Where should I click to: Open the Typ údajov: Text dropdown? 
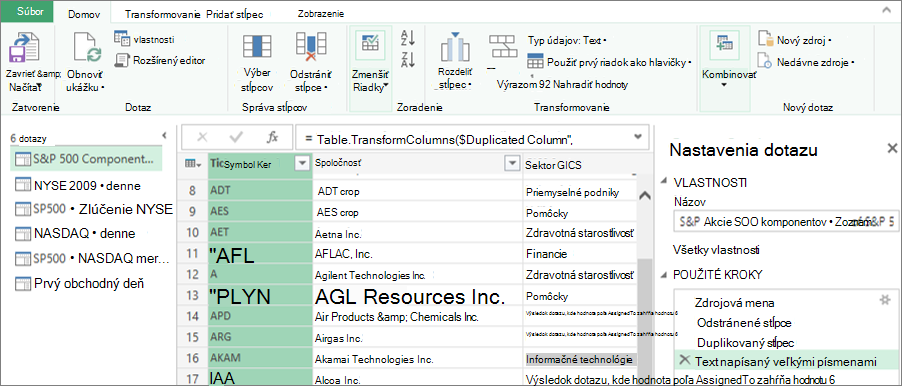pyautogui.click(x=567, y=40)
